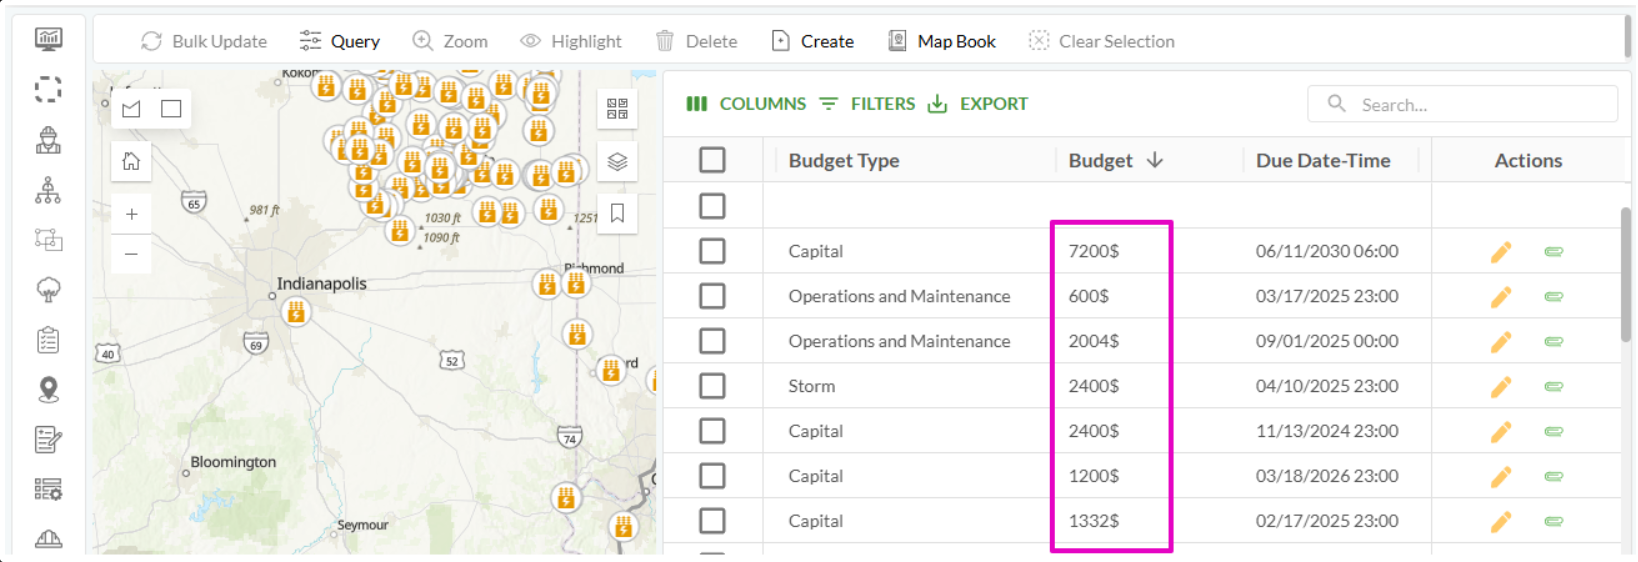Screen dimensions: 1638x562
Task: Open the FILTERS panel
Action: click(x=867, y=104)
